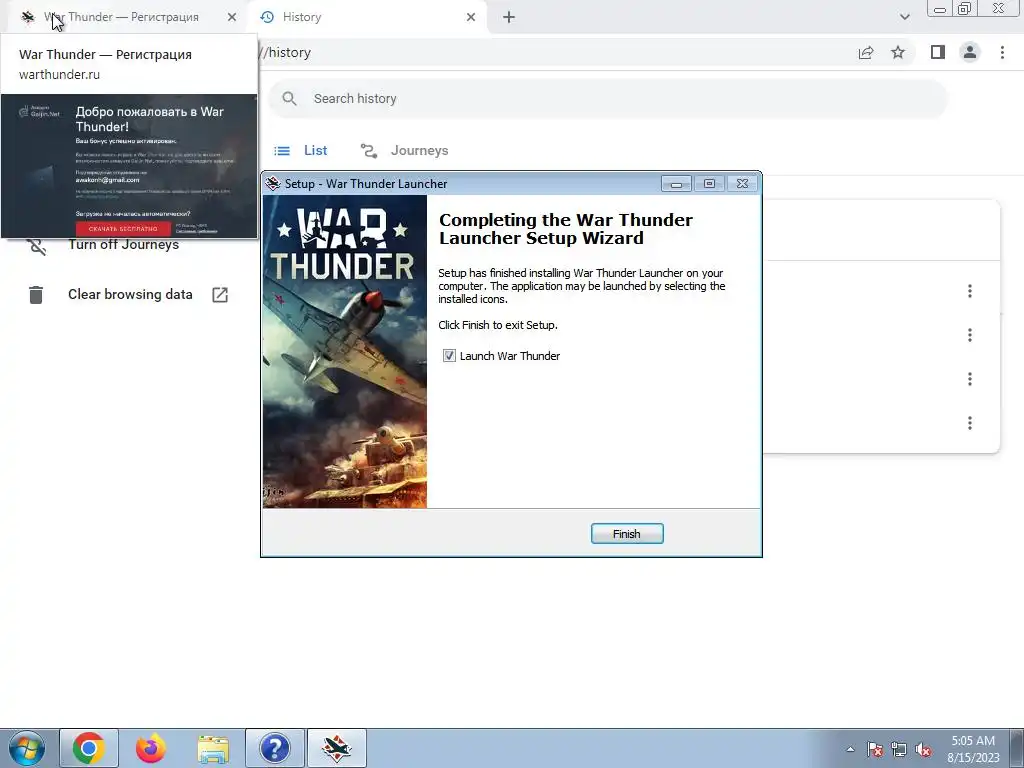Close the History tab
The height and width of the screenshot is (768, 1024).
[471, 17]
